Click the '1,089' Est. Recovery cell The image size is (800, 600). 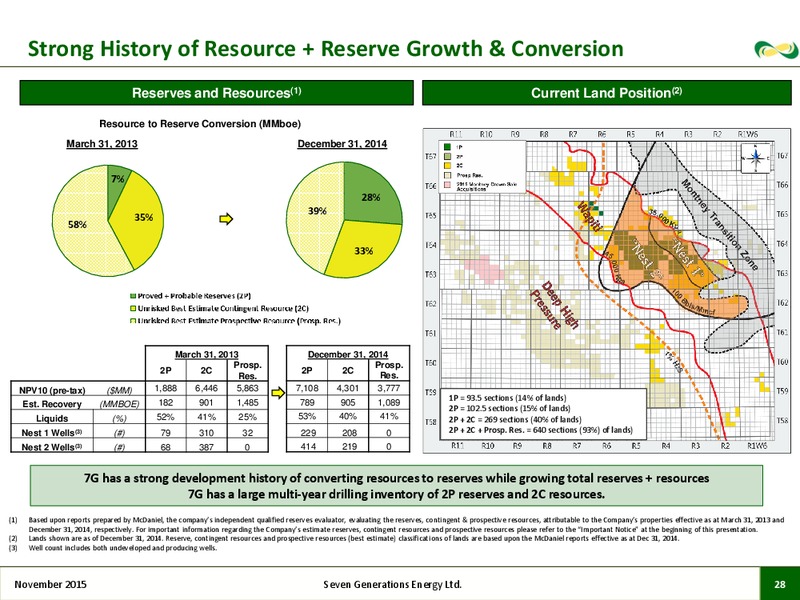point(389,403)
